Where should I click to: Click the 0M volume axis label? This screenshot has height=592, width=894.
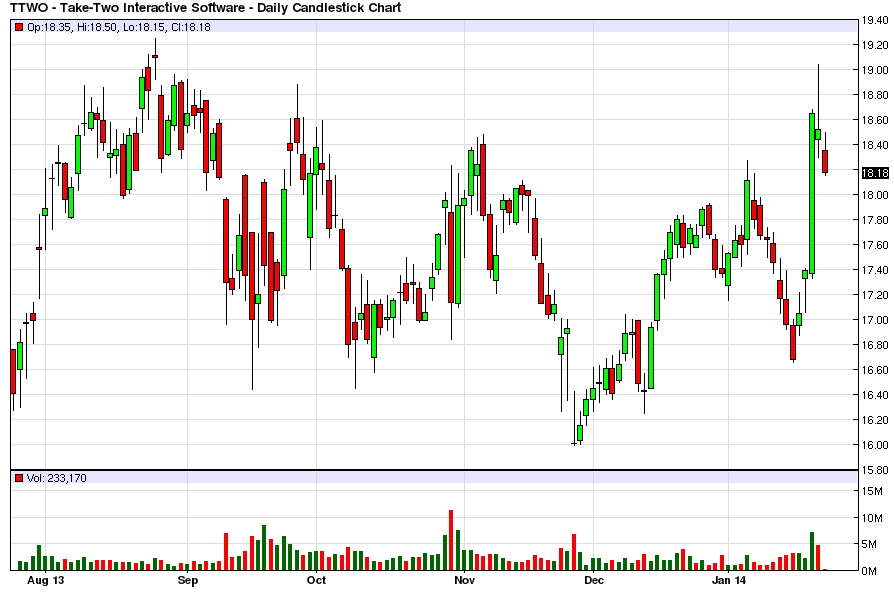pos(869,571)
